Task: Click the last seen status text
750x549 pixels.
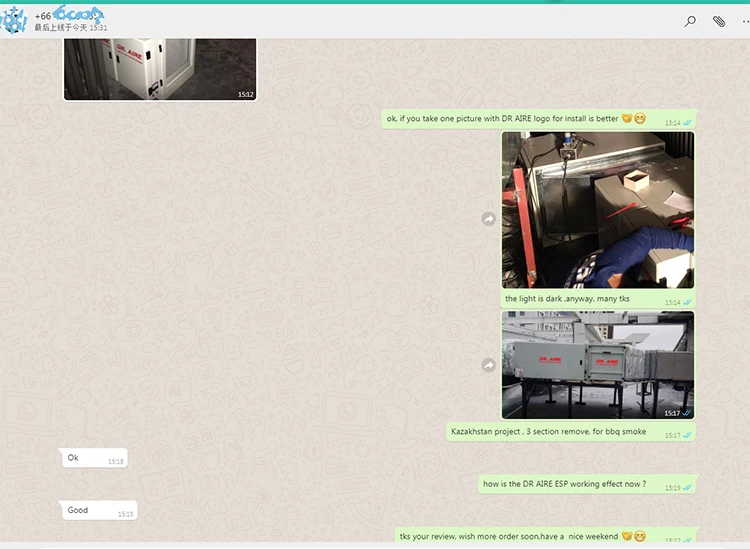Action: [x=72, y=28]
